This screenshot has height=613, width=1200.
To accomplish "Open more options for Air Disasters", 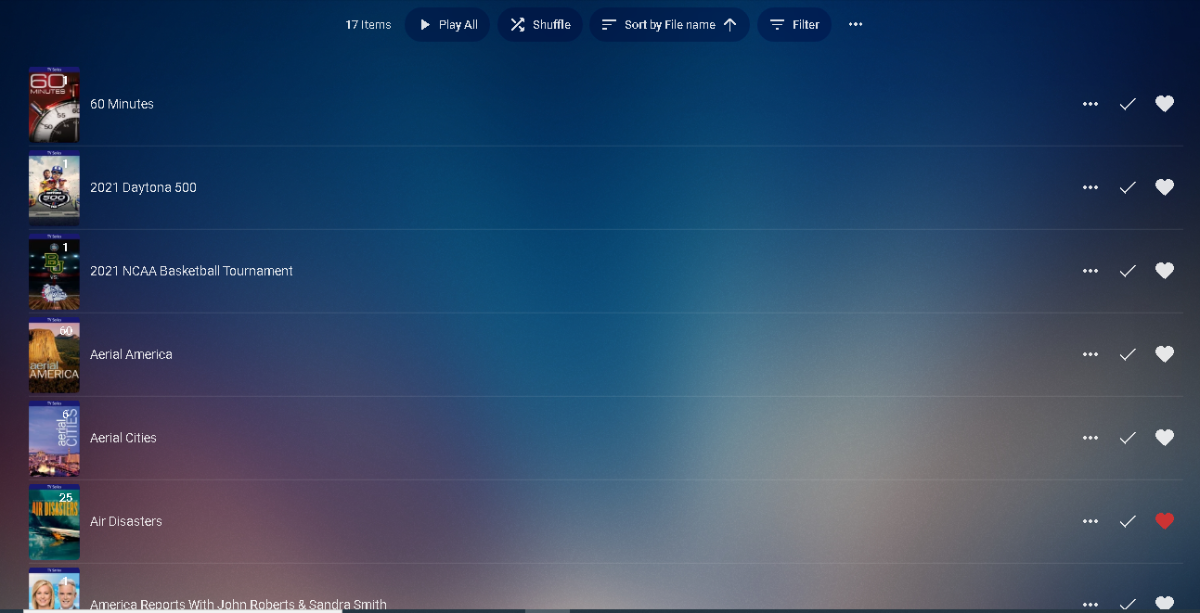I will pos(1090,521).
